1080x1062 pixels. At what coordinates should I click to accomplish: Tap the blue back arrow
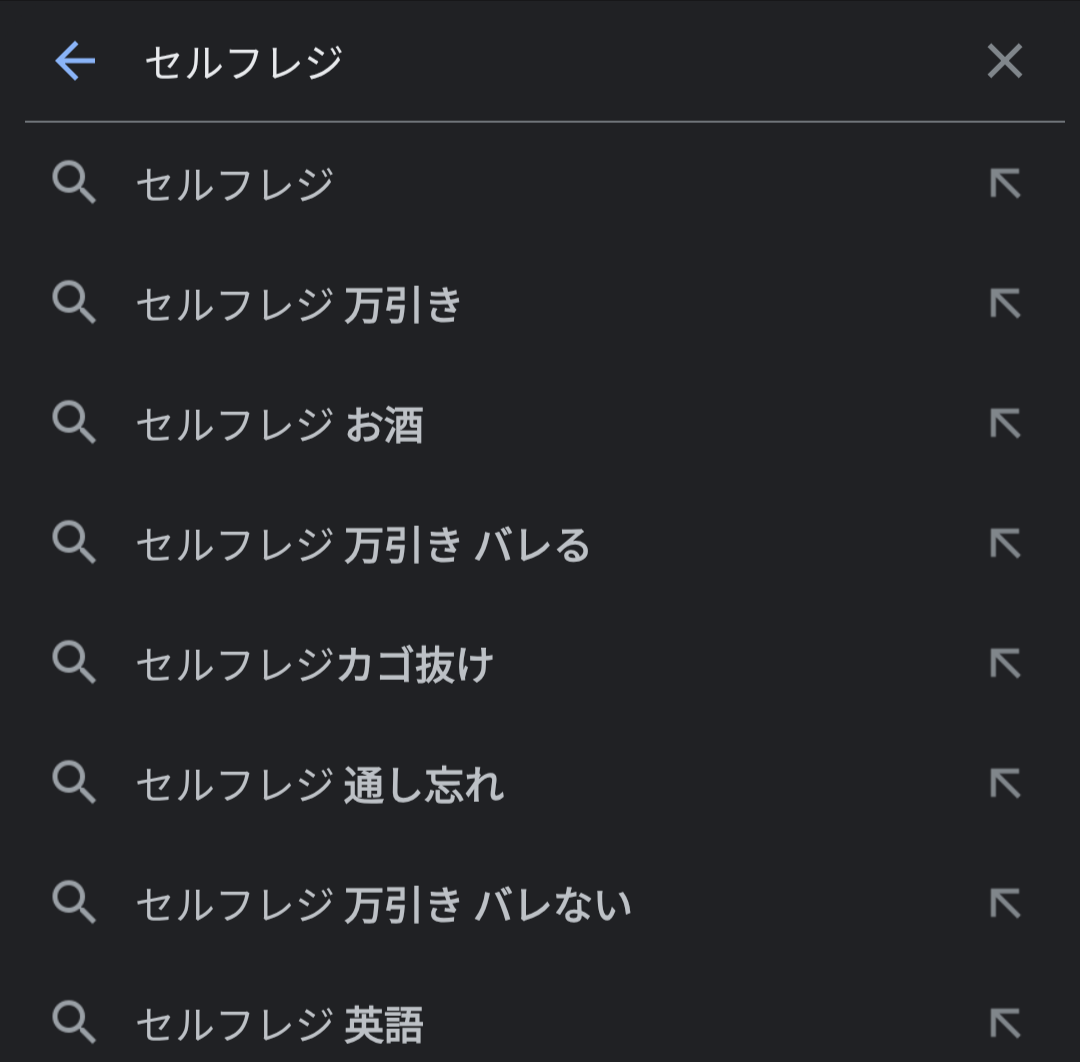click(75, 62)
